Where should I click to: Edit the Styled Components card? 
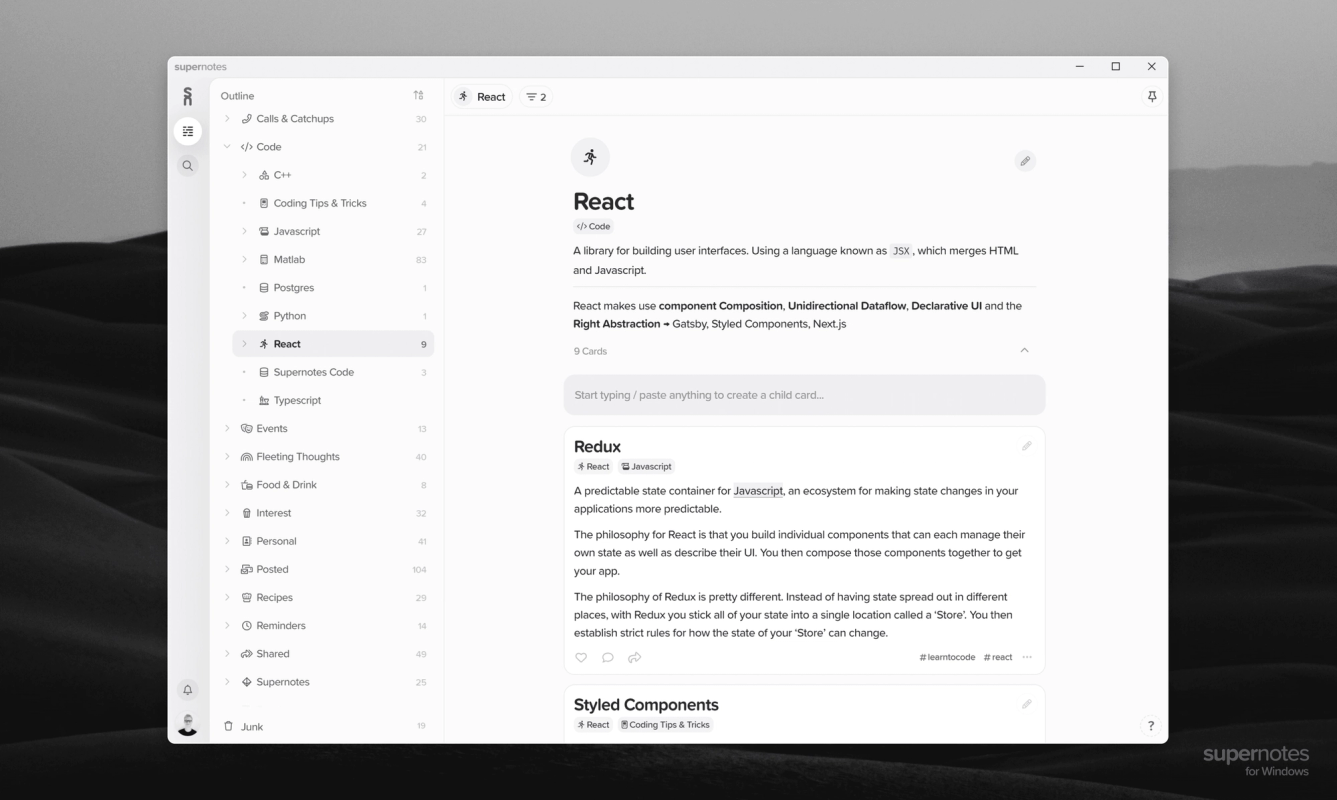1026,704
